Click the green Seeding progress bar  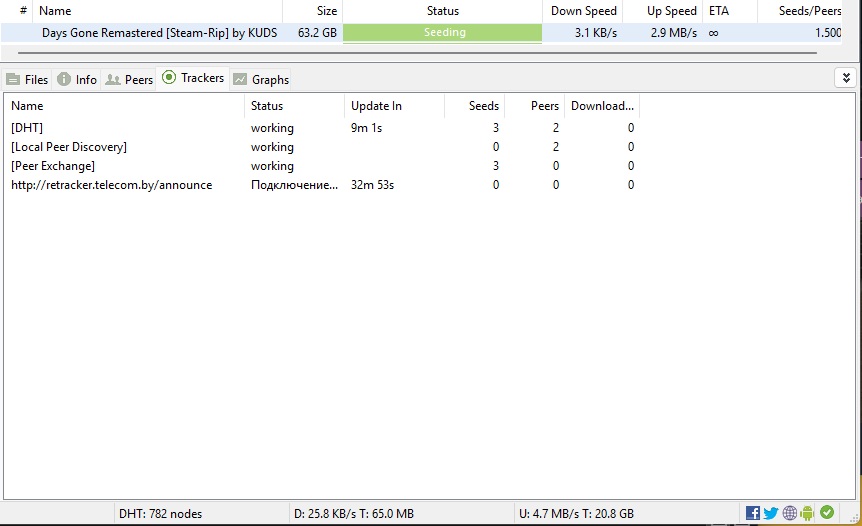point(443,32)
